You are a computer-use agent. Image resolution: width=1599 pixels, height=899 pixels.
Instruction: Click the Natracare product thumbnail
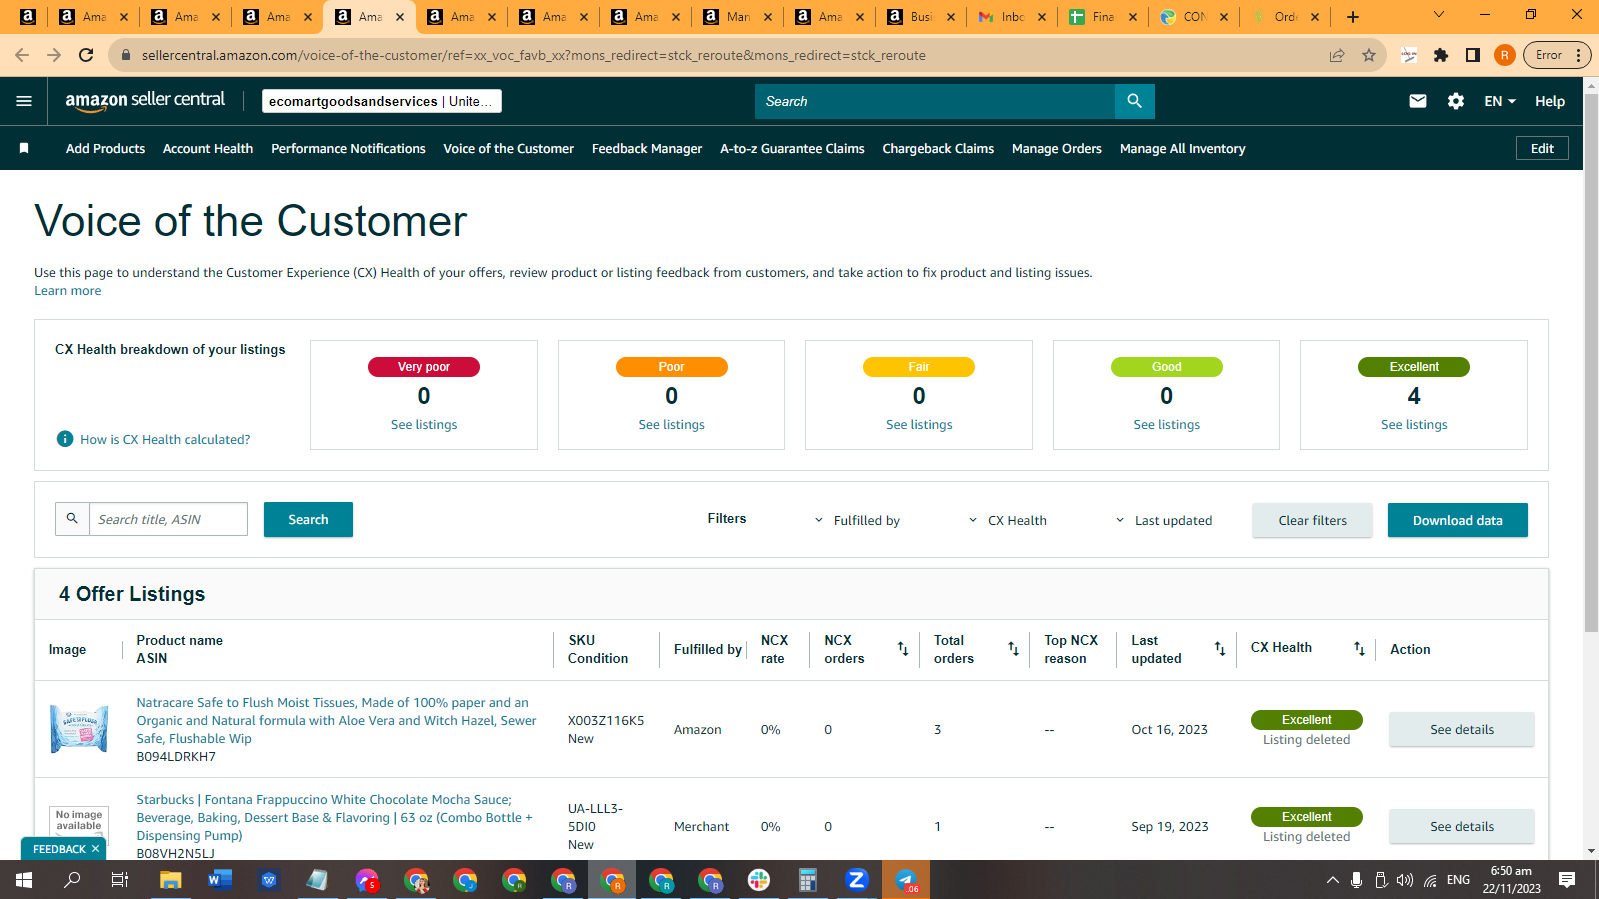point(79,729)
